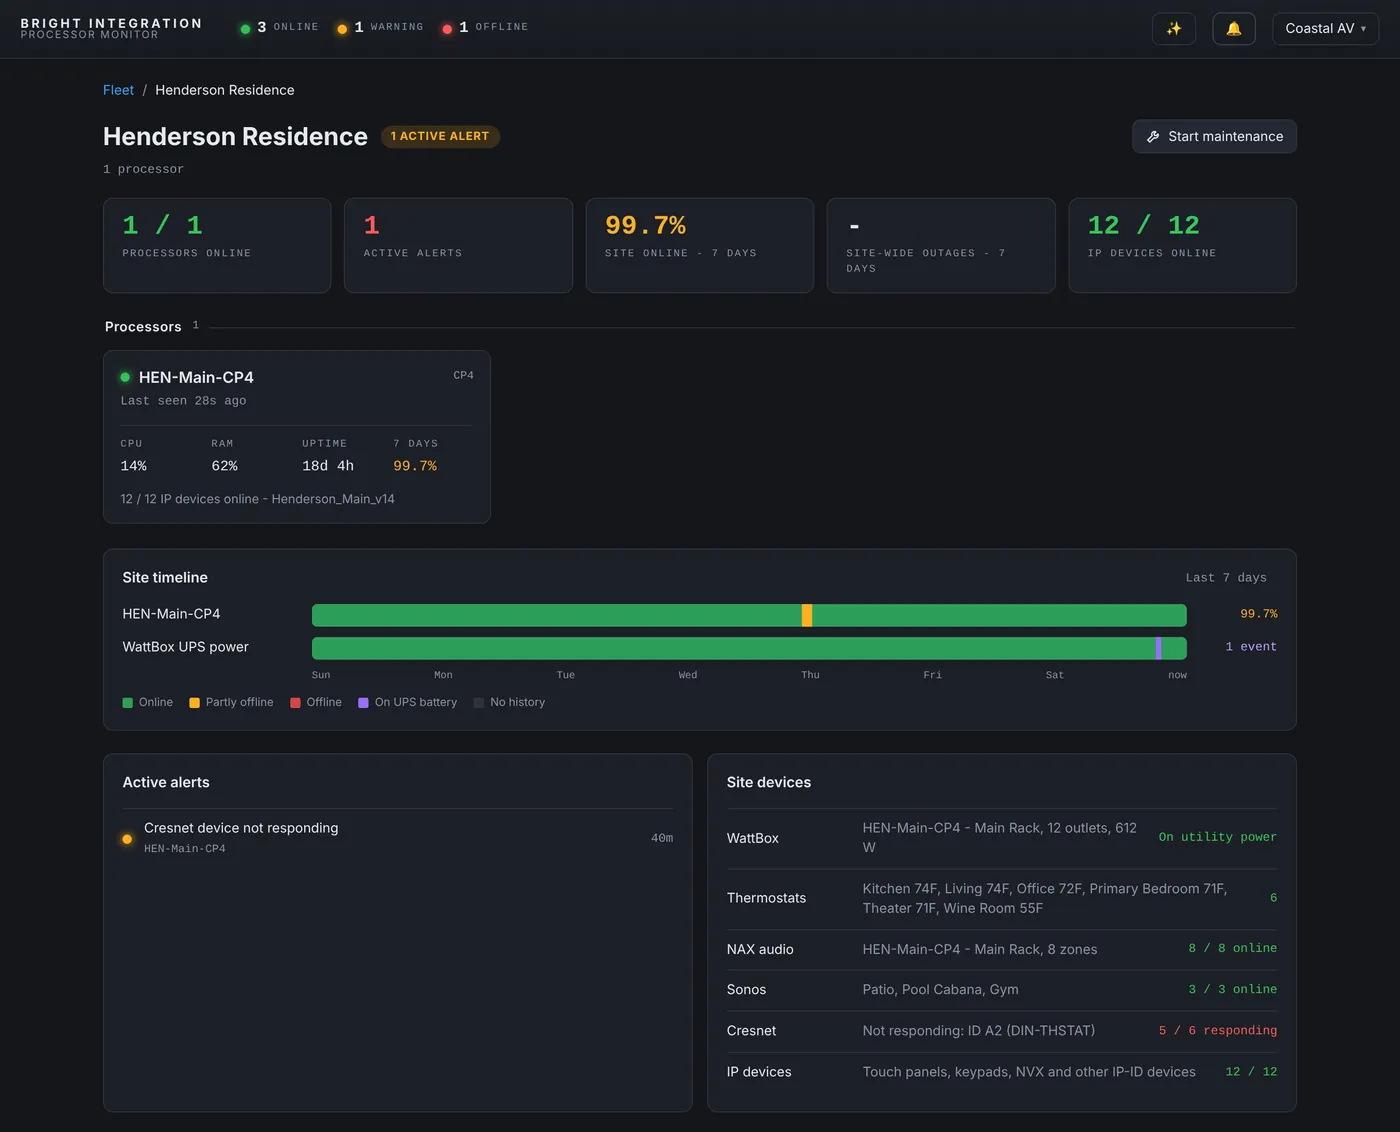This screenshot has height=1132, width=1400.
Task: Click the Last 7 days label
Action: 1226,578
